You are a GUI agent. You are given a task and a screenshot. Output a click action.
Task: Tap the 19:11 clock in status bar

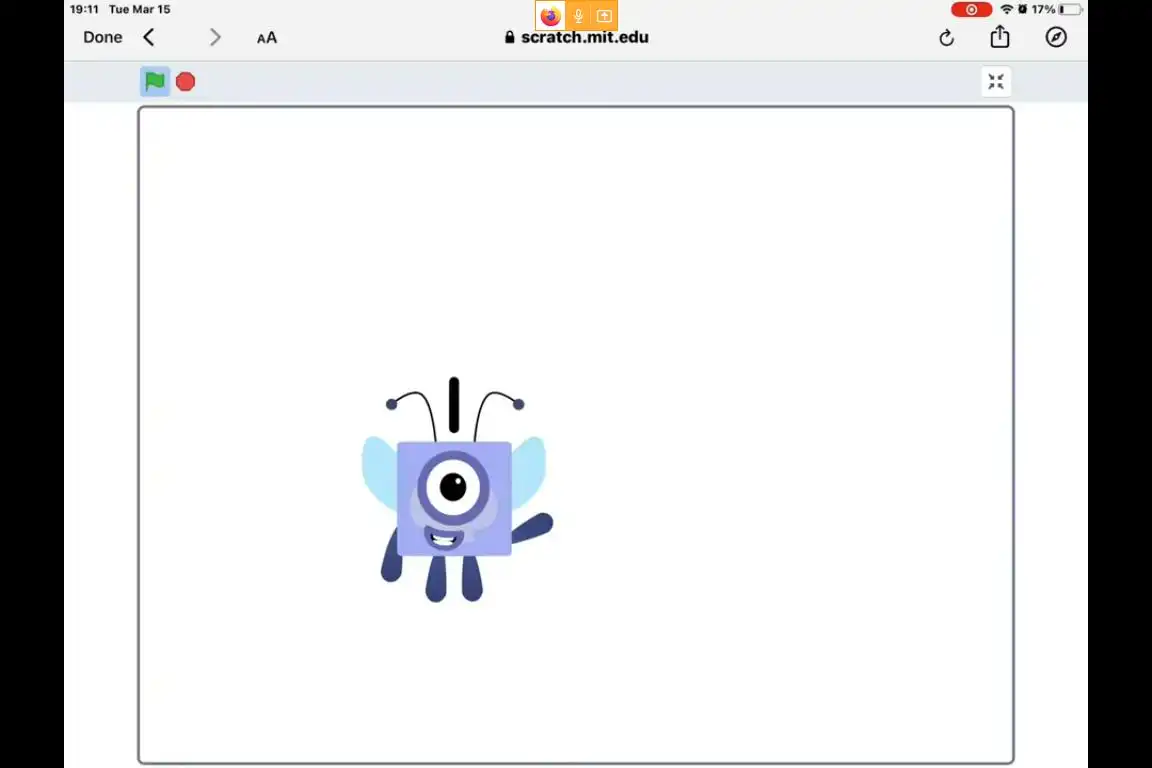coord(84,10)
